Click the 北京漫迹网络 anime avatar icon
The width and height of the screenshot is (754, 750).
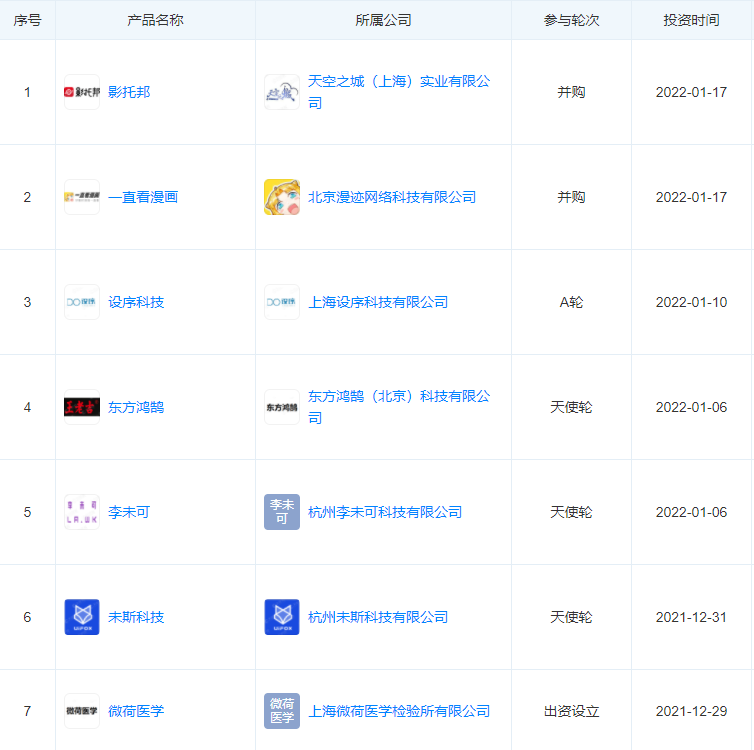pos(282,197)
